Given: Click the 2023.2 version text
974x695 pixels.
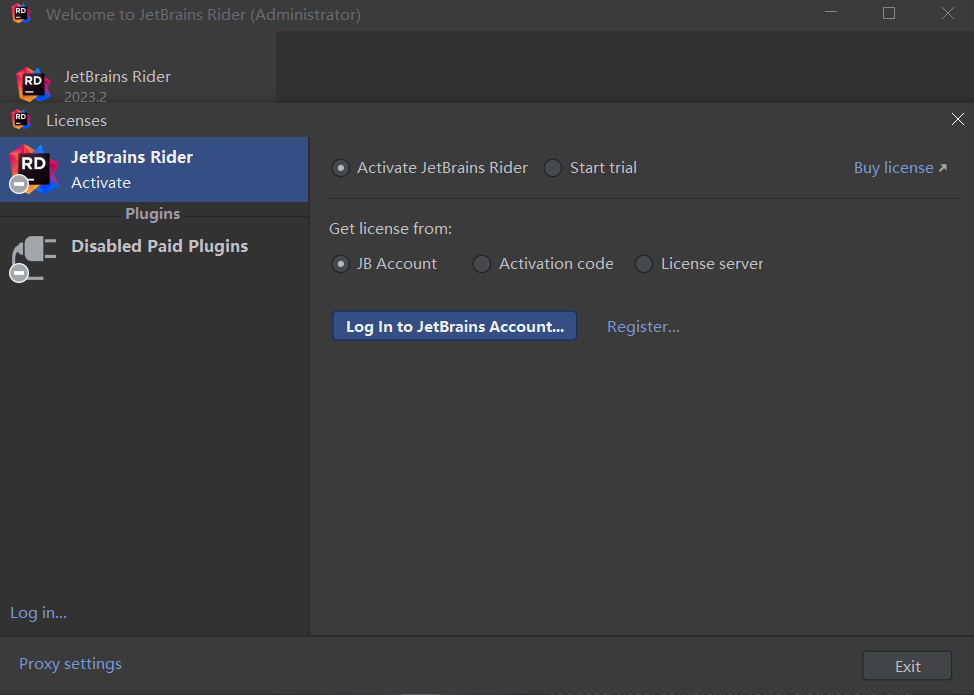Looking at the screenshot, I should (86, 97).
